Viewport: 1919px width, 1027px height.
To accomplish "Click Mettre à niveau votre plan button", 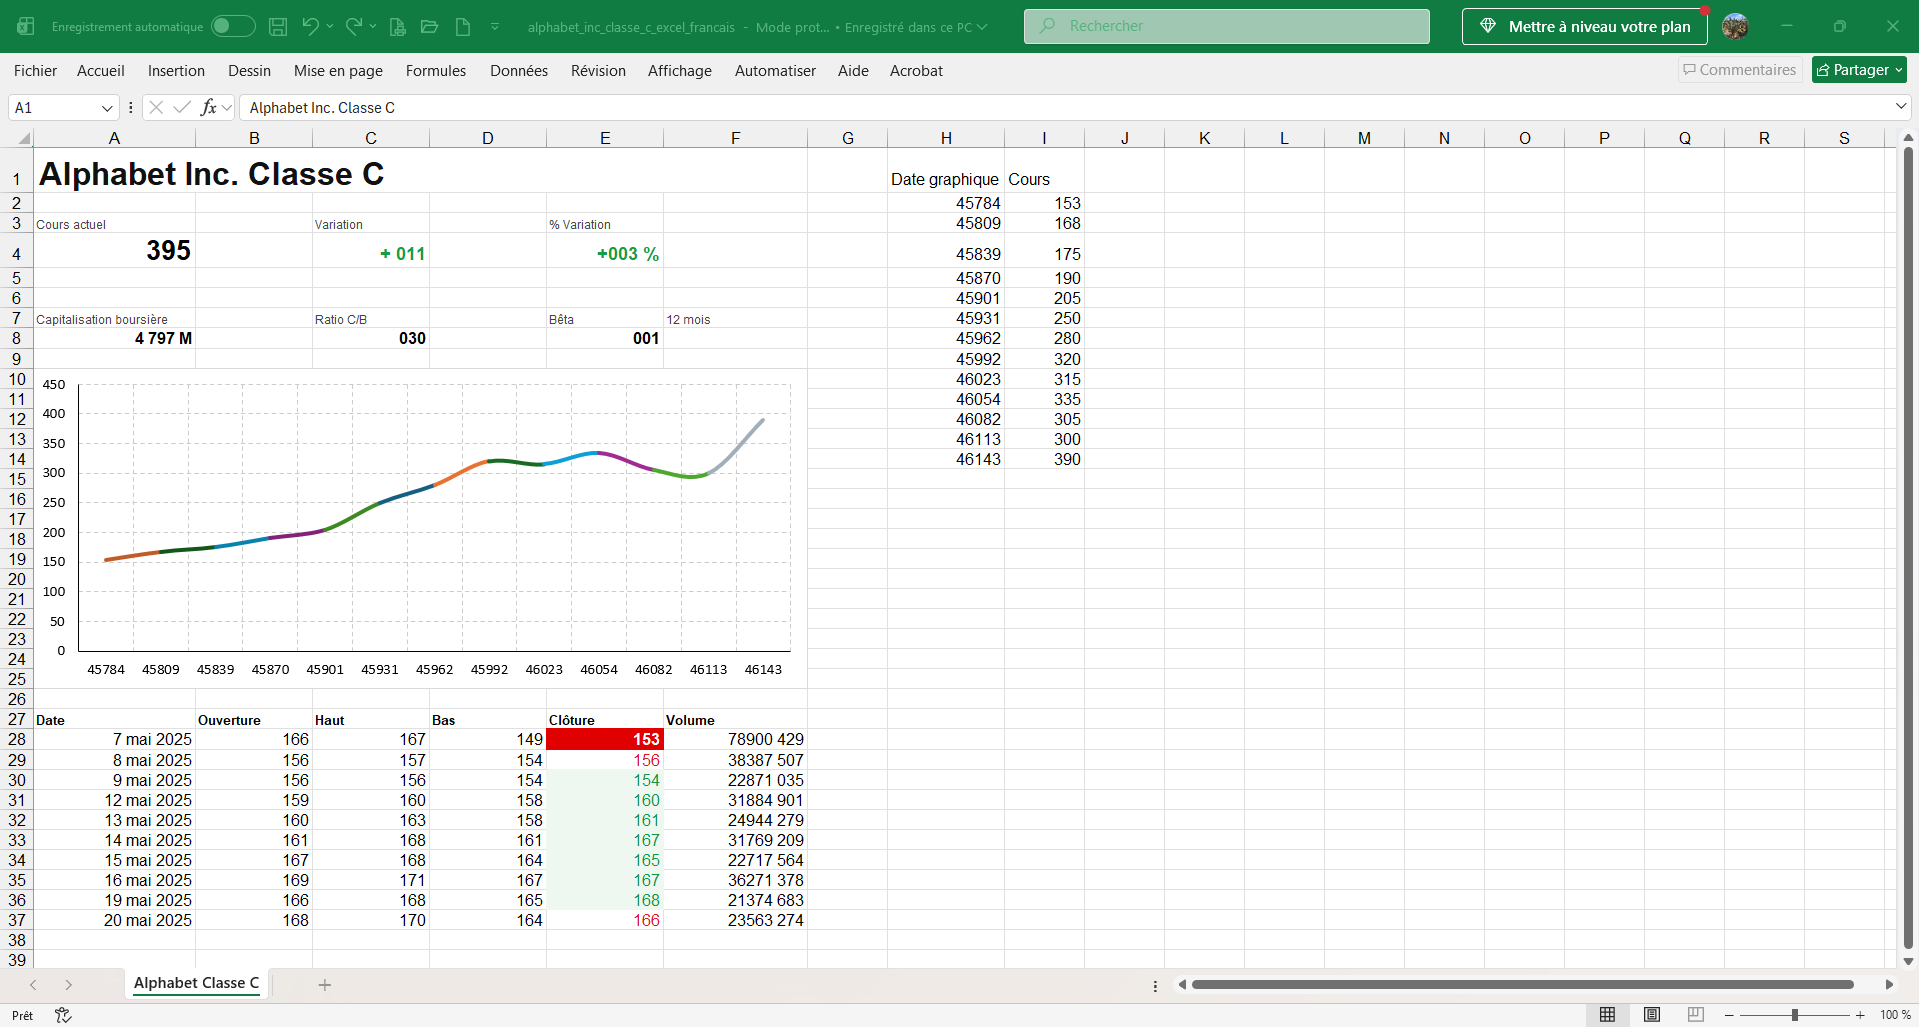I will [x=1585, y=27].
